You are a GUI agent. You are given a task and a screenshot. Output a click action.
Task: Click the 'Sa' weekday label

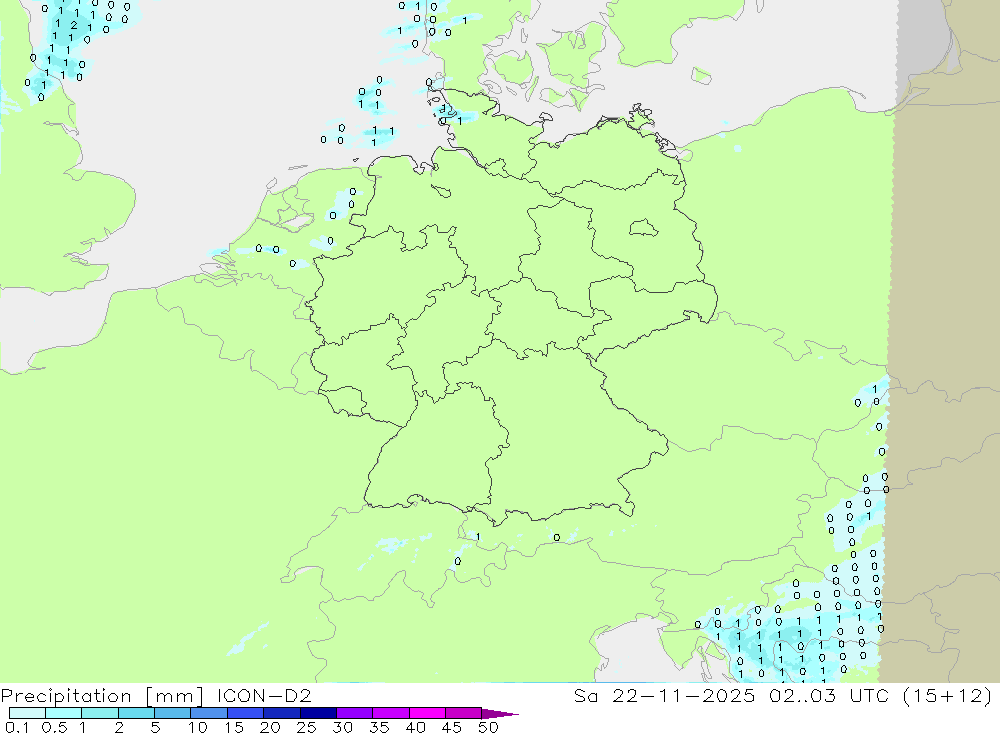(586, 695)
